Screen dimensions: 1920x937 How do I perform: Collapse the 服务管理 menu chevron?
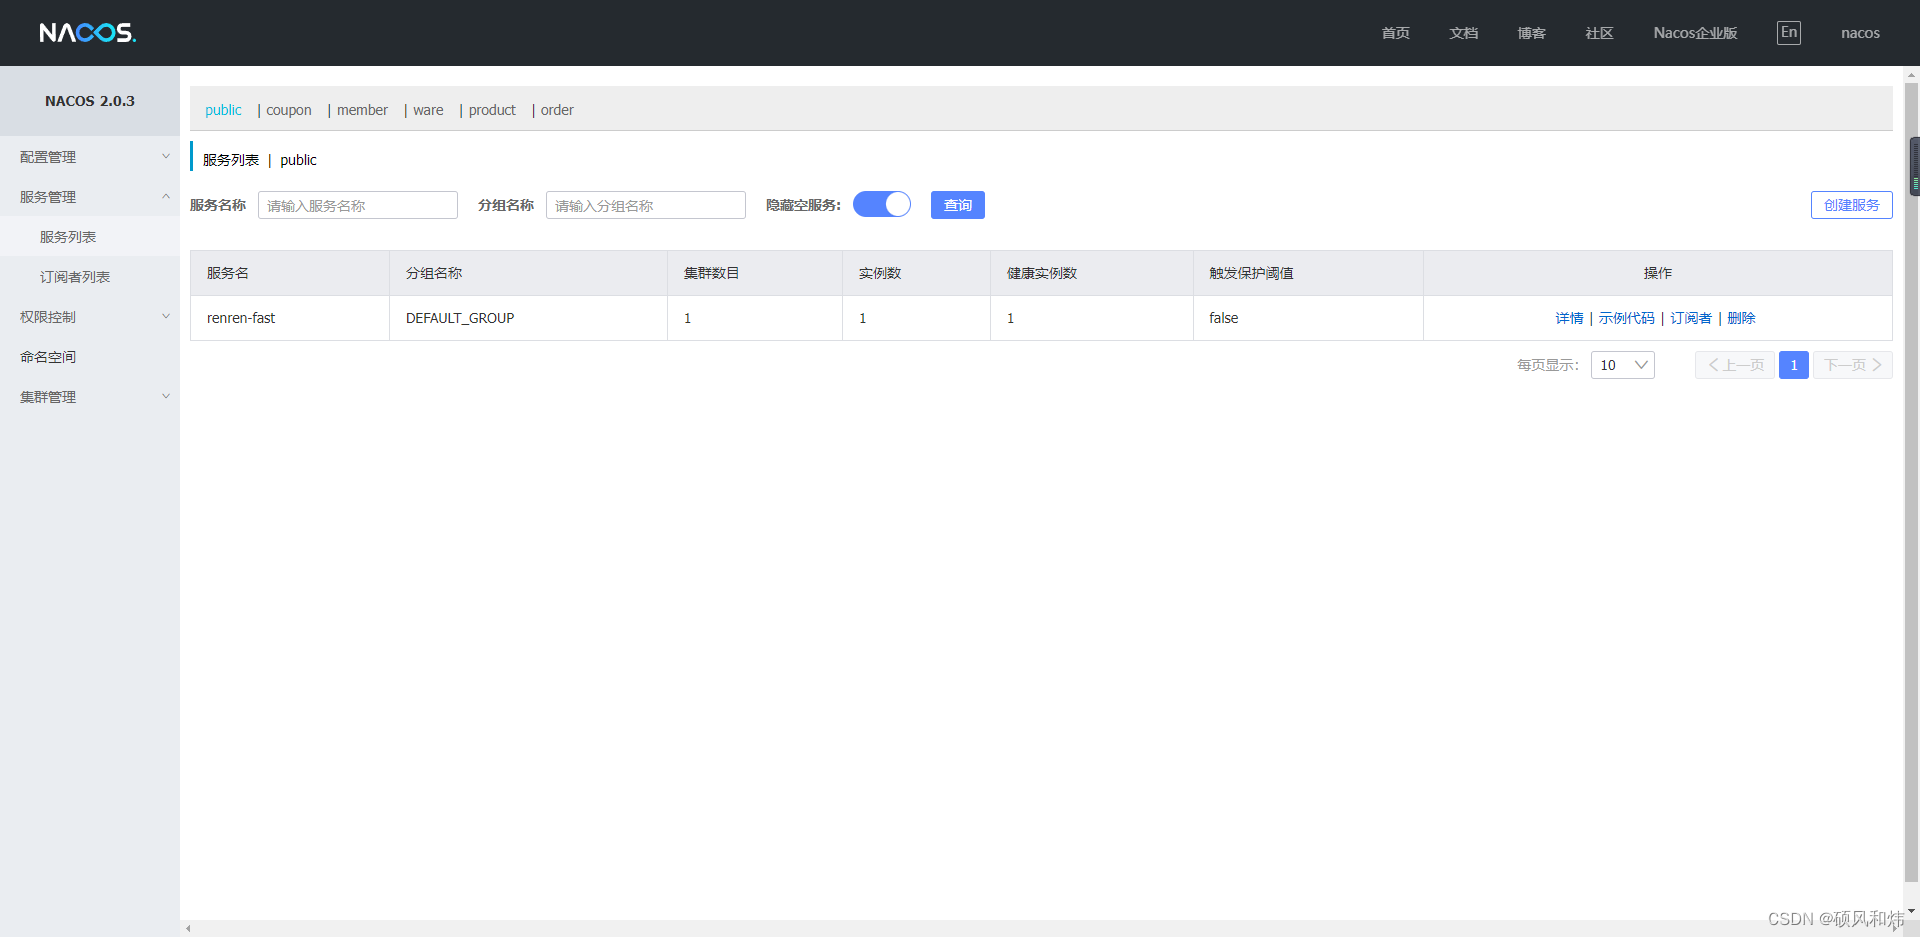(166, 196)
